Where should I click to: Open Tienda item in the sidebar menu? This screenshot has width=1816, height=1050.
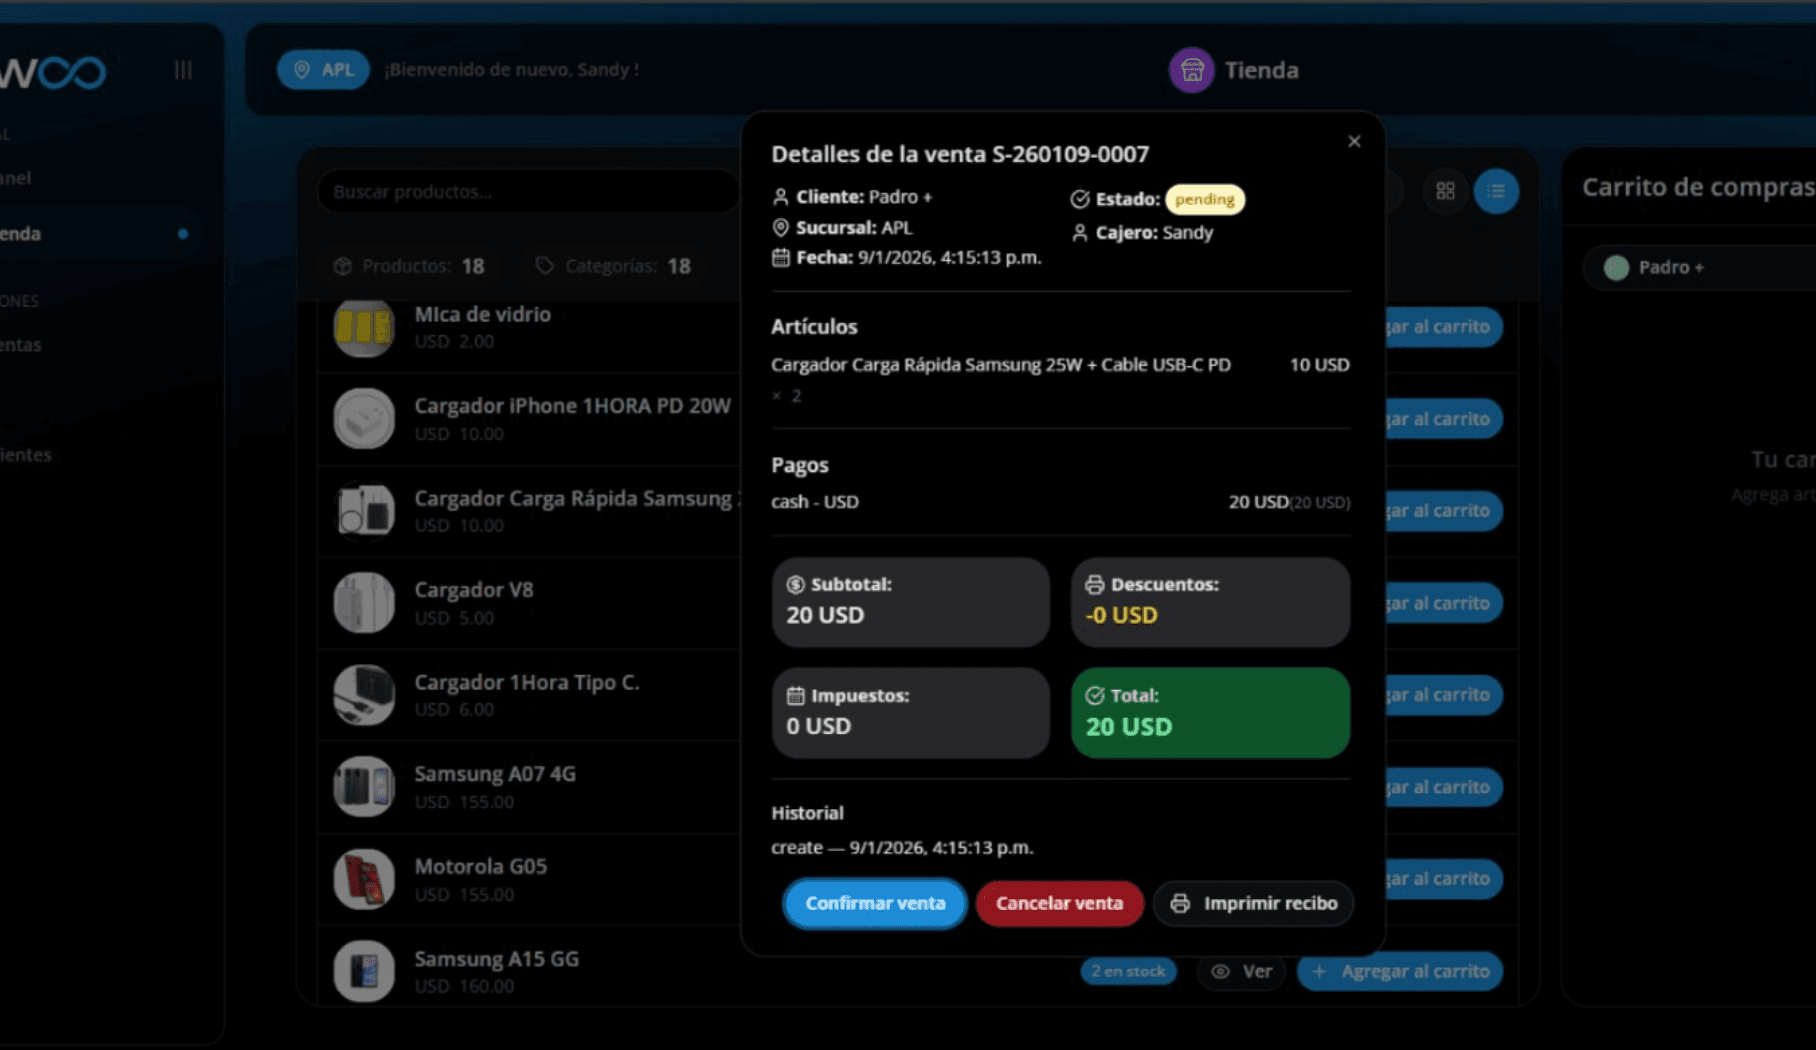click(x=22, y=234)
